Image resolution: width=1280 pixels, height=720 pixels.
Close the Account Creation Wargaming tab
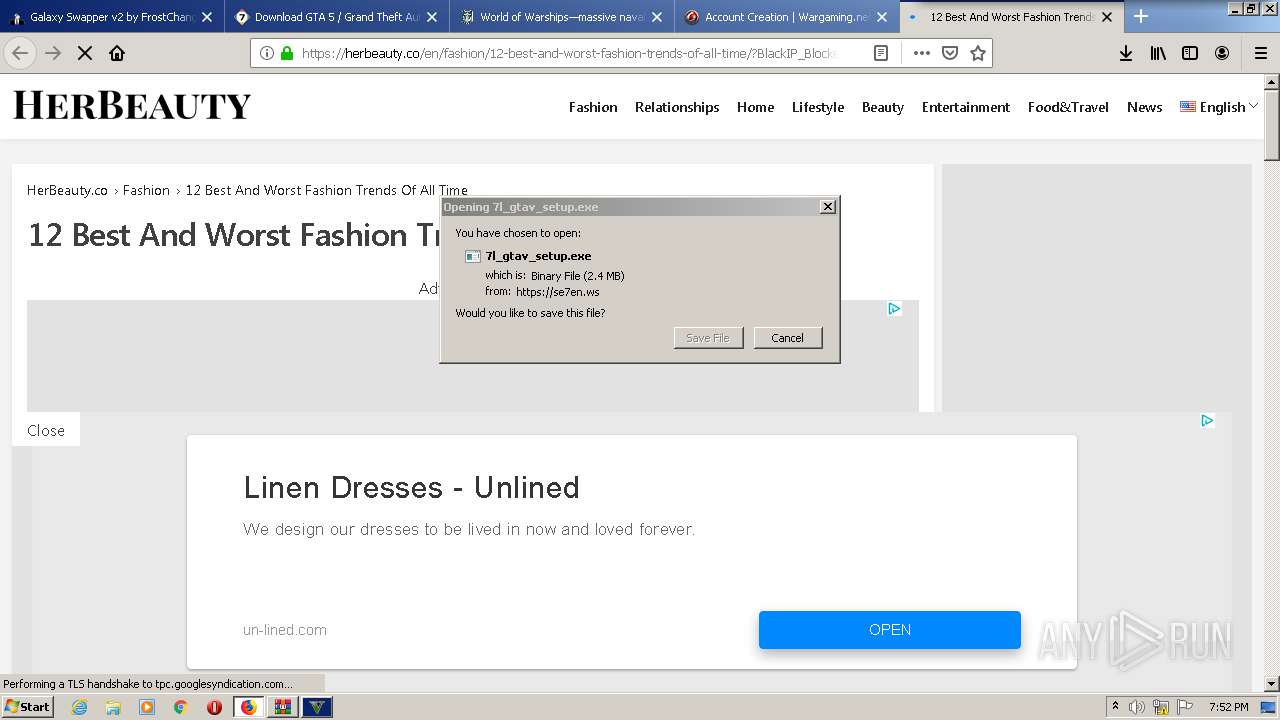[882, 17]
